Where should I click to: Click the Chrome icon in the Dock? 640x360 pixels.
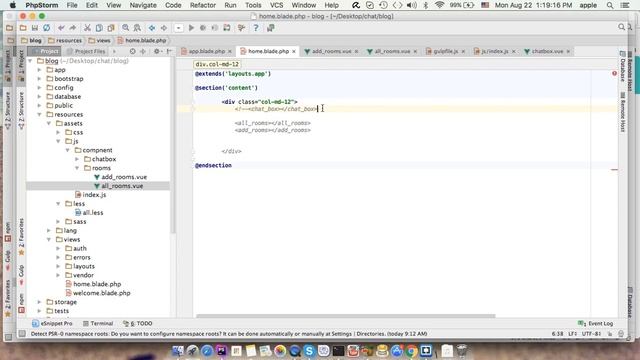(411, 351)
